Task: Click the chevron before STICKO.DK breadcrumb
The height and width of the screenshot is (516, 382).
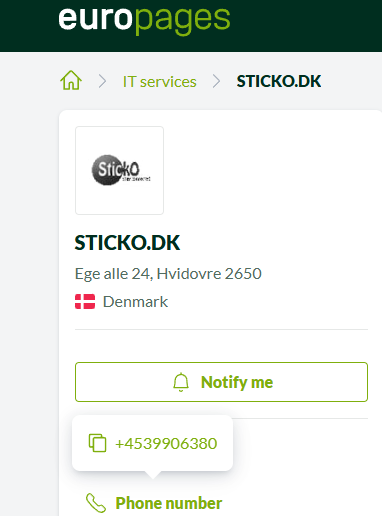Action: (217, 81)
